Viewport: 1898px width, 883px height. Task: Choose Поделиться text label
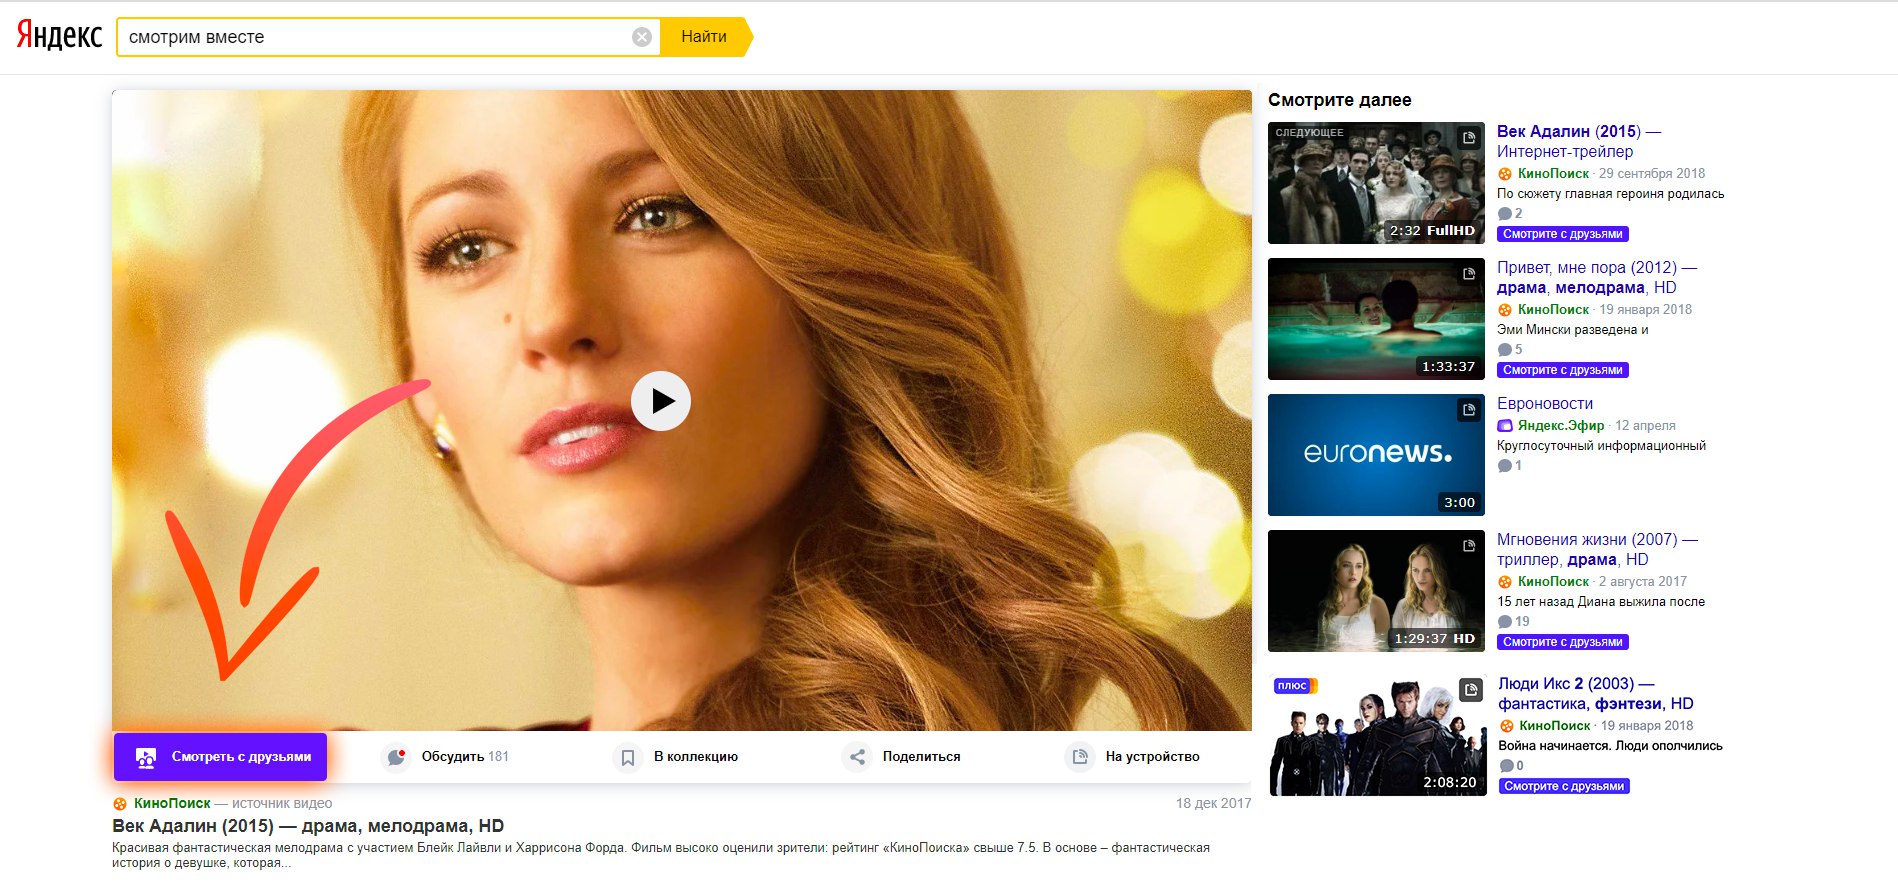(921, 757)
